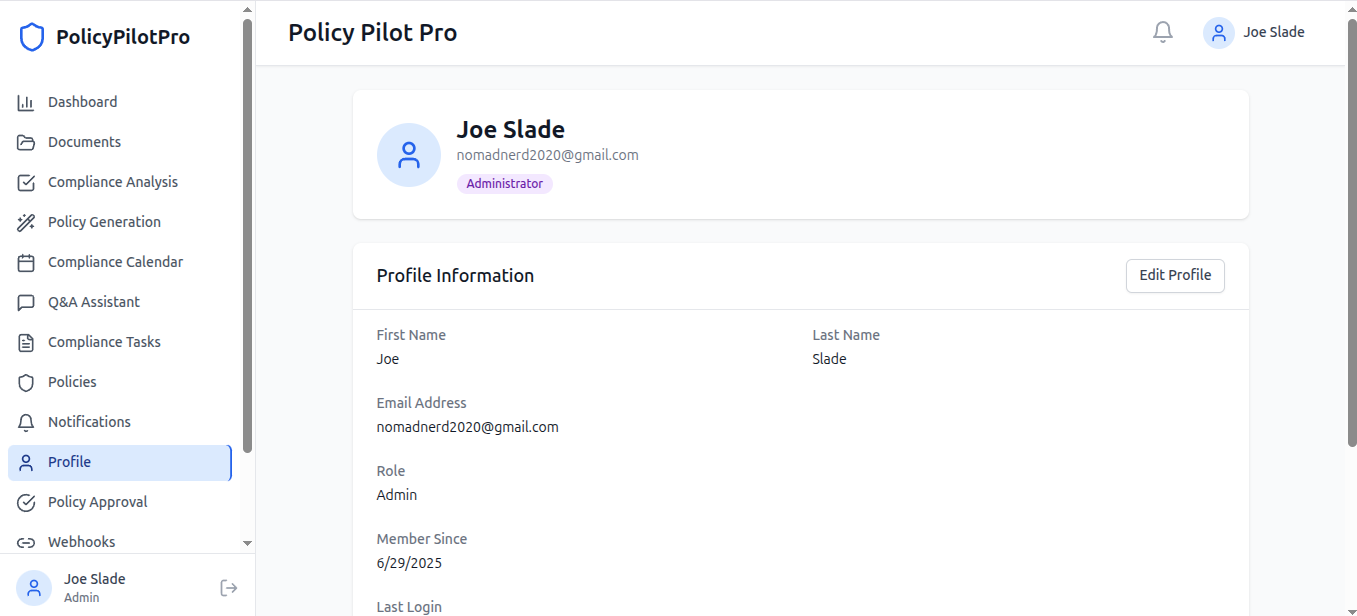Screen dimensions: 1357x616
Task: Click the notification bell icon in header
Action: click(1162, 32)
